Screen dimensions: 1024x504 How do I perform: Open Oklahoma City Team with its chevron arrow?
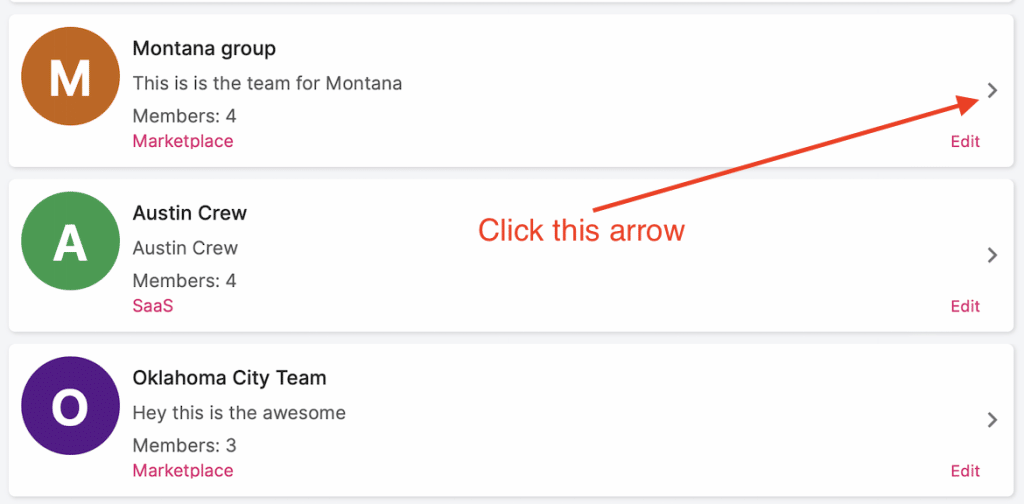993,420
